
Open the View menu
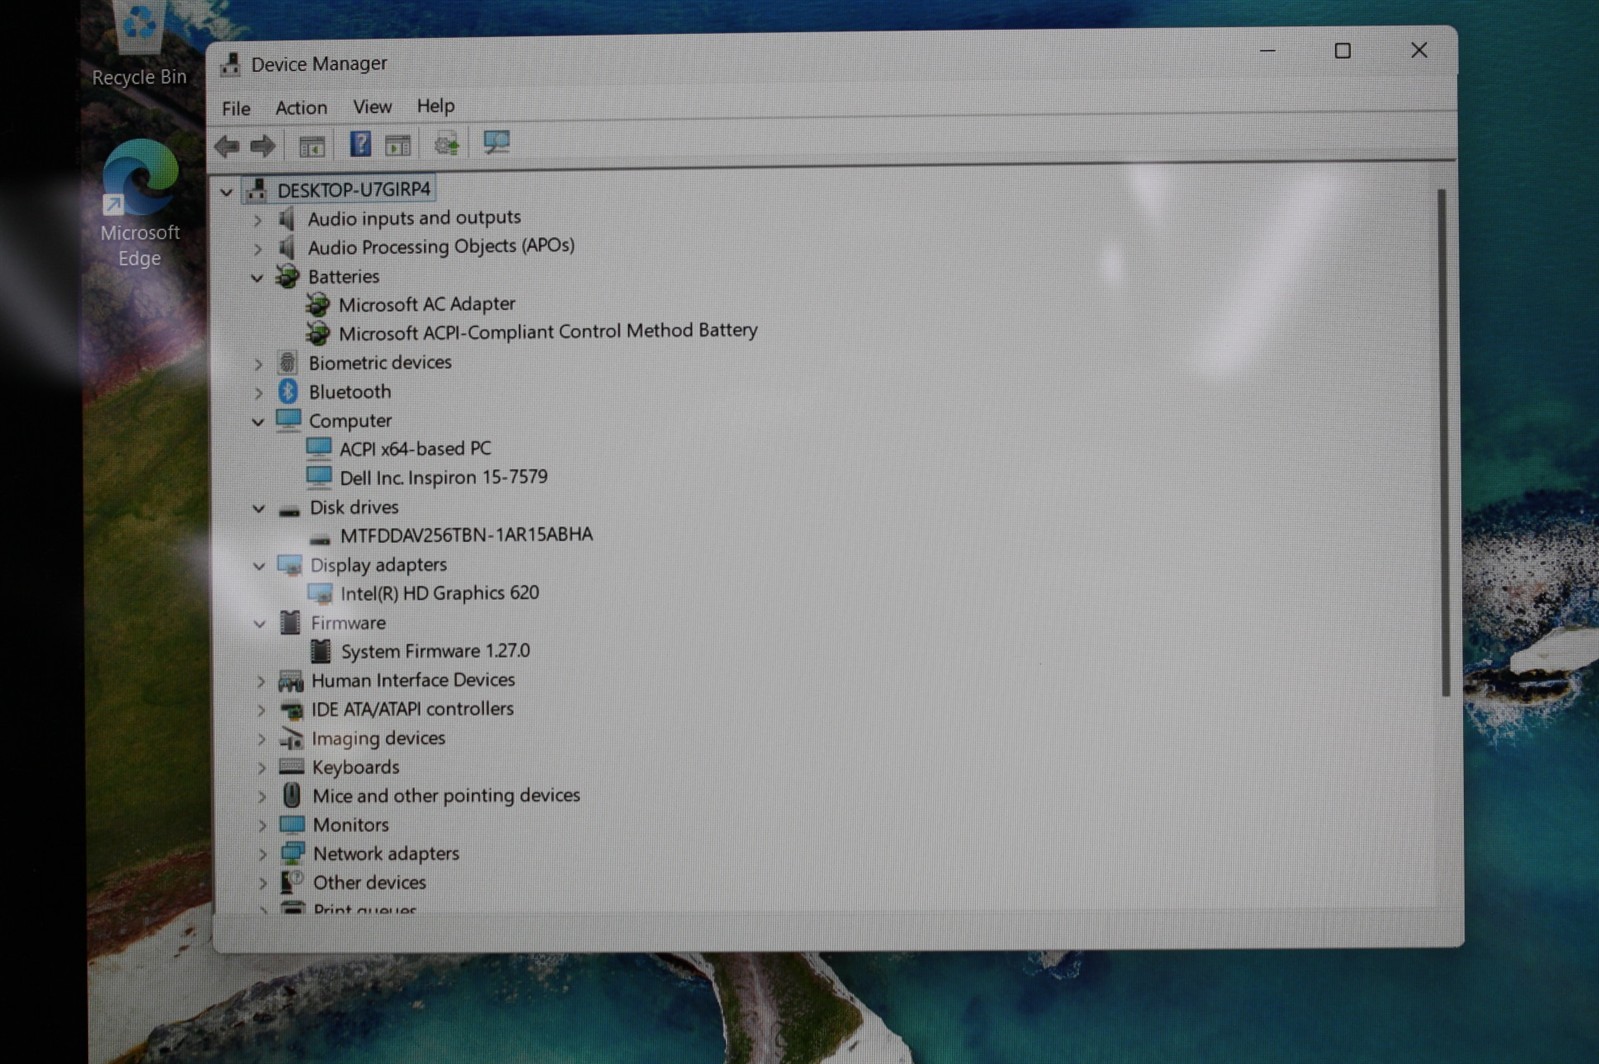coord(372,106)
